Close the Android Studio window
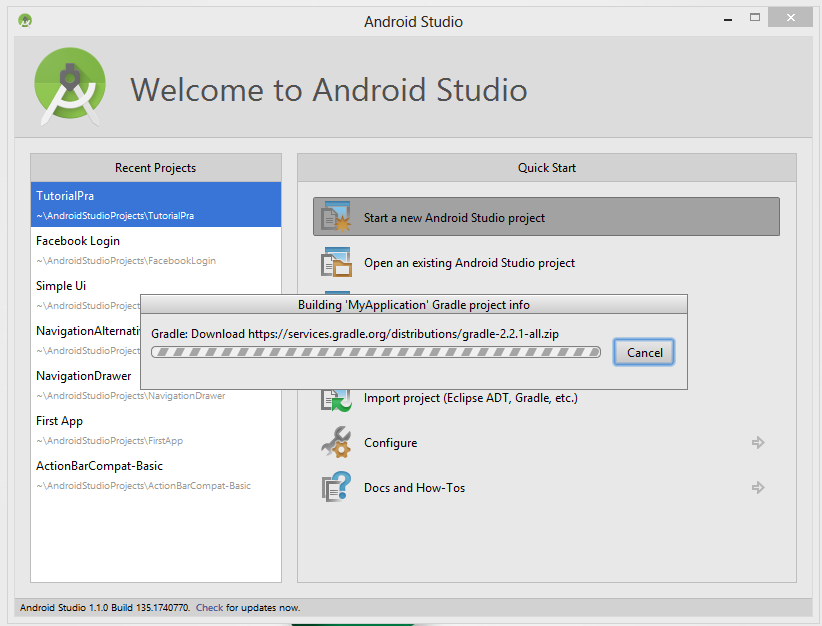The image size is (822, 626). coord(791,17)
